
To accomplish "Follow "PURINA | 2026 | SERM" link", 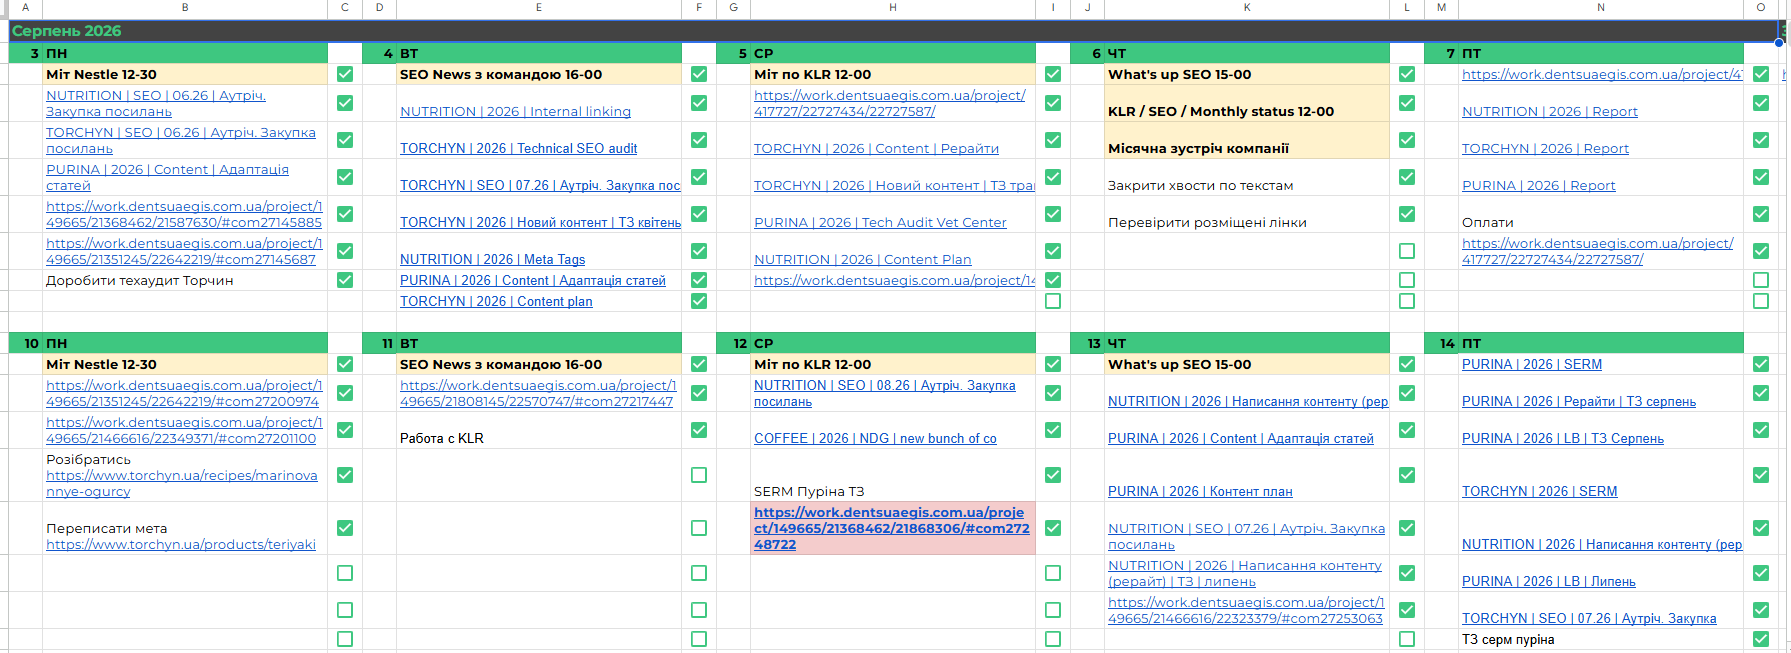I will click(x=1531, y=365).
